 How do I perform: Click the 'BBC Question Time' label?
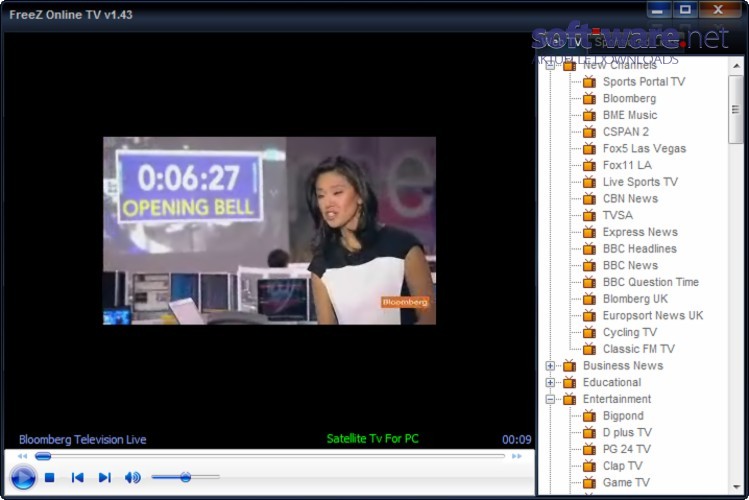[651, 282]
